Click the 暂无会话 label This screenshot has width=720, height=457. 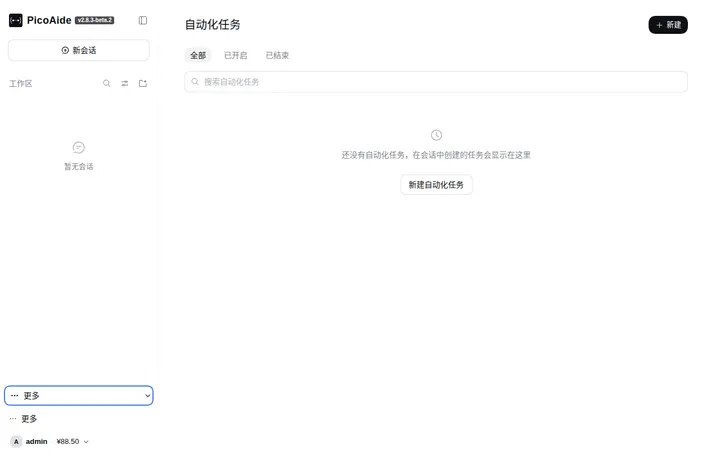79,166
